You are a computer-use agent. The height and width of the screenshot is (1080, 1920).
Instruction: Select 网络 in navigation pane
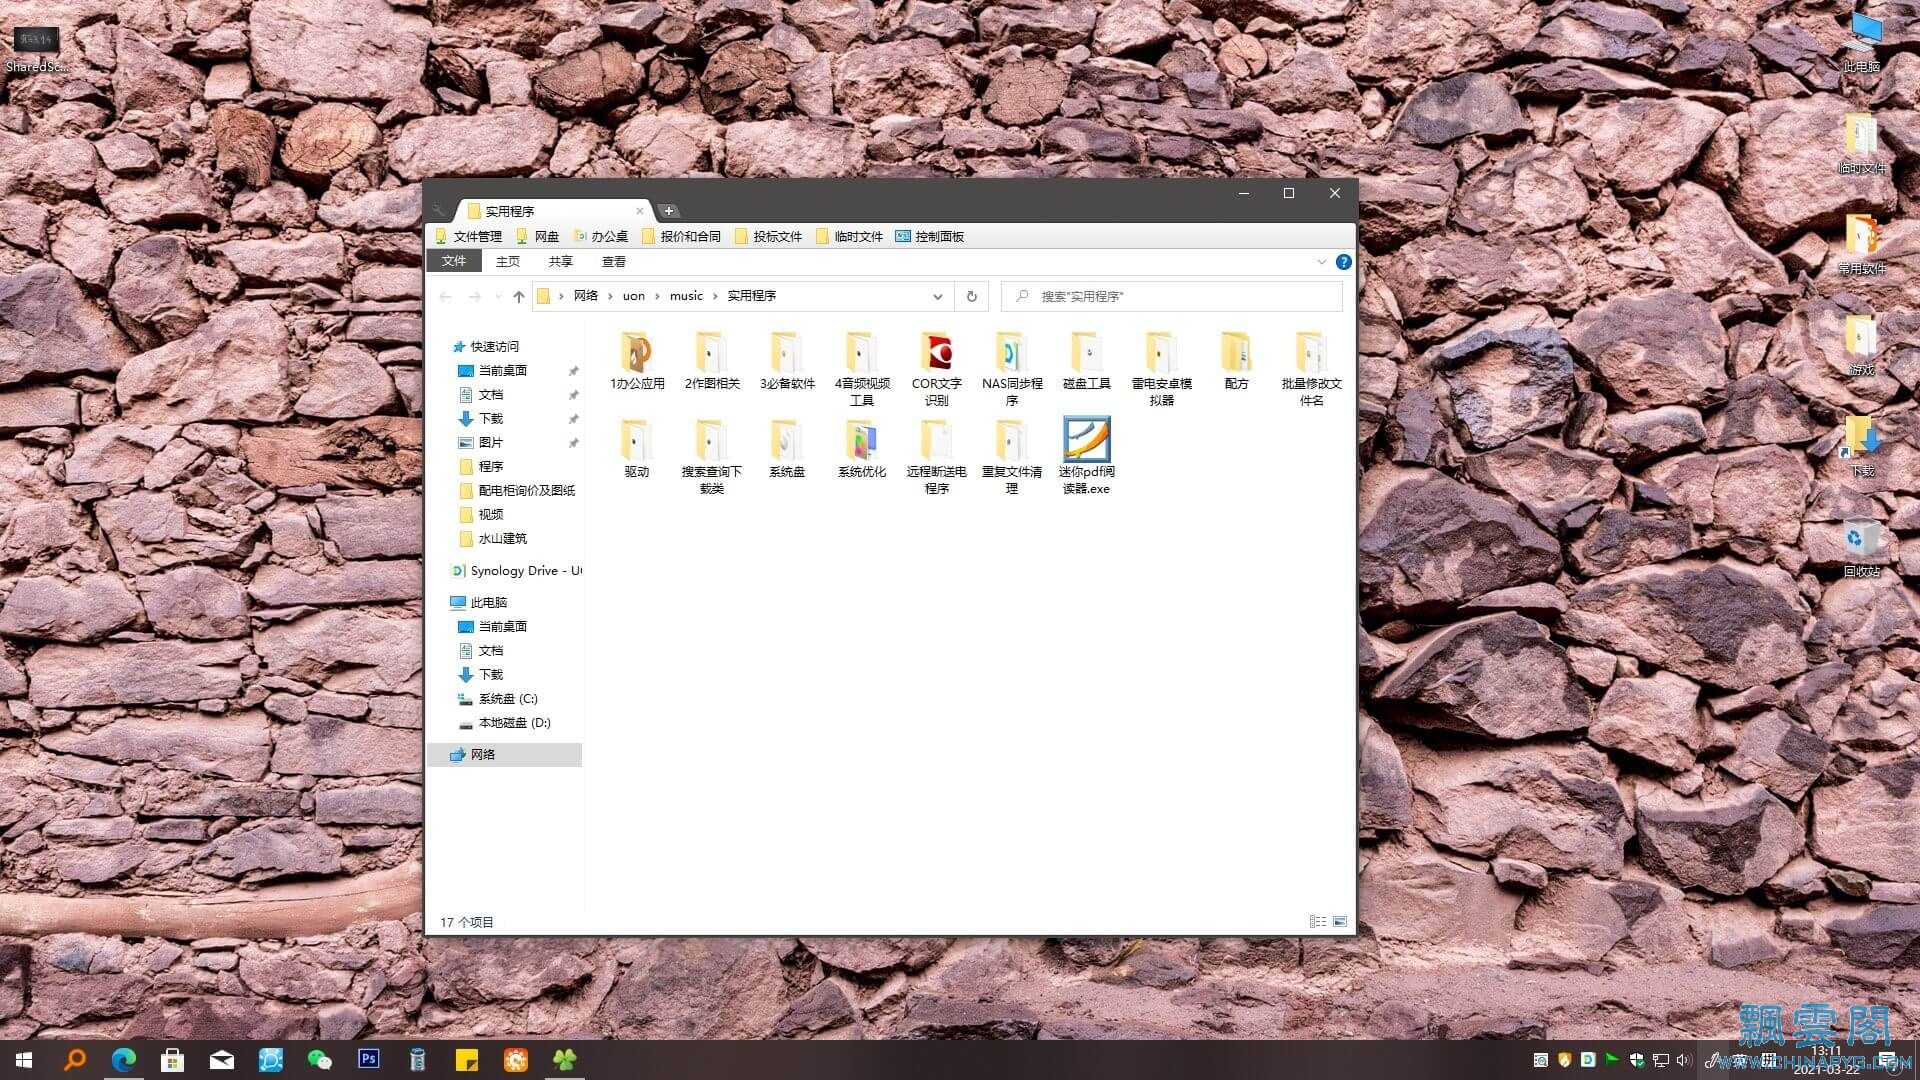pyautogui.click(x=505, y=754)
